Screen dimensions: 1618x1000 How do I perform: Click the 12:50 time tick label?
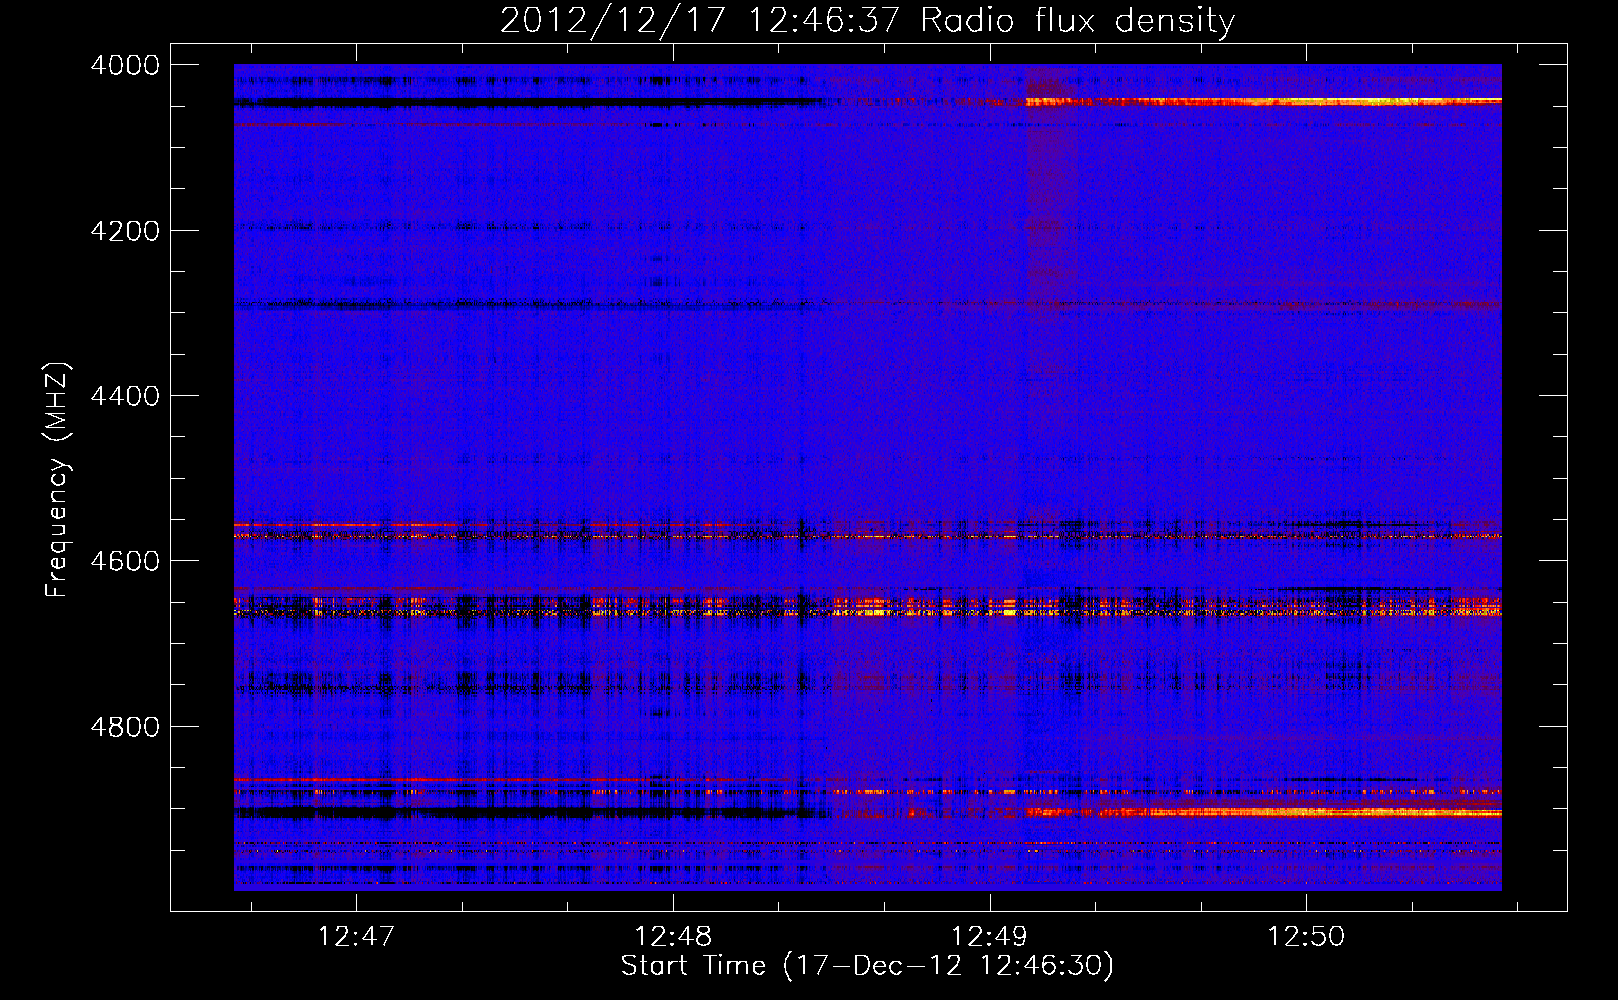(x=1306, y=936)
